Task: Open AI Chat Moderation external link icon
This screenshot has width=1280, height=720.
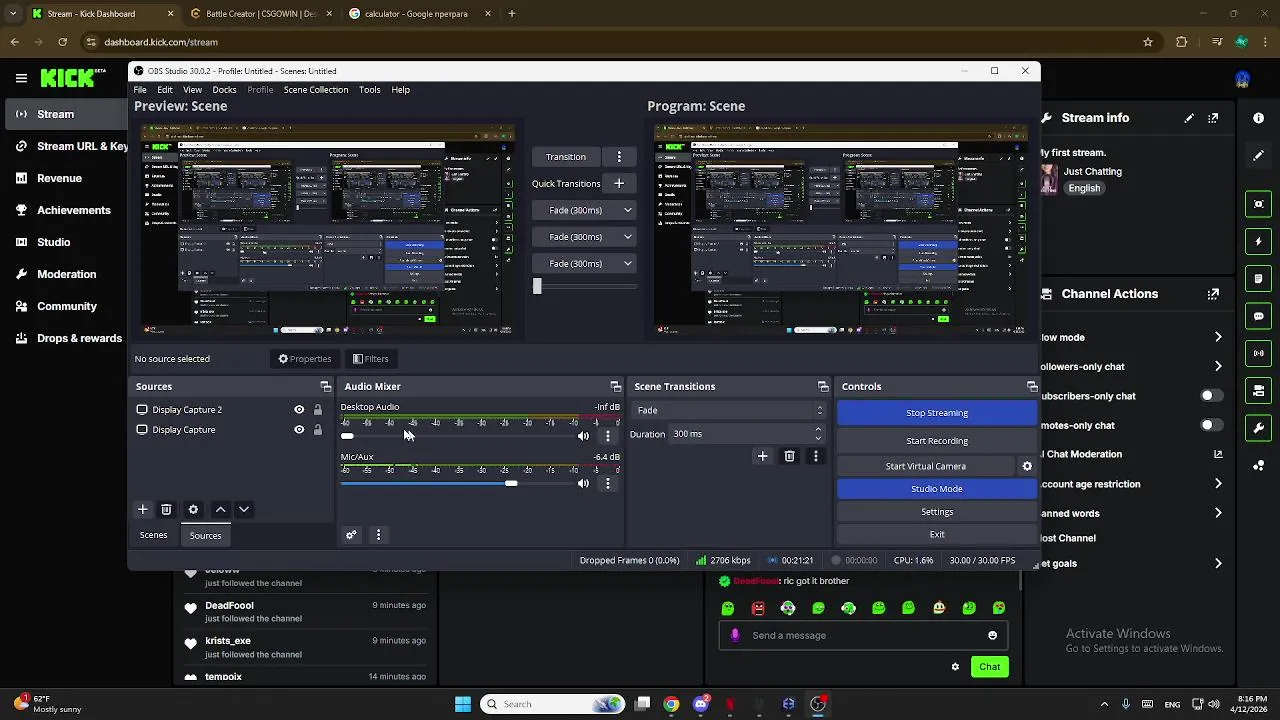Action: click(1218, 454)
